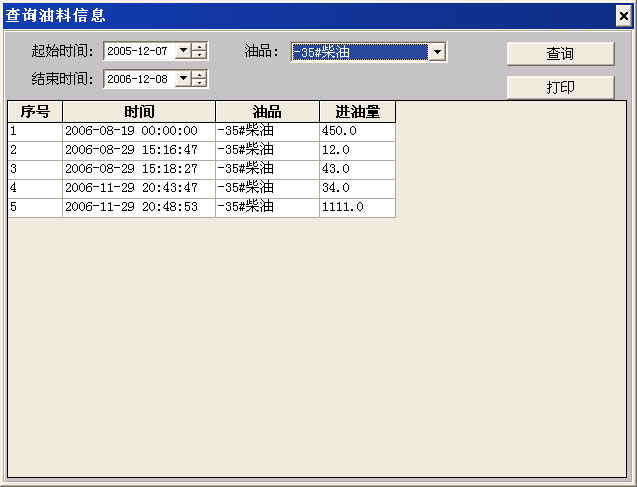Click the 序号 column header
The height and width of the screenshot is (487, 637).
(35, 111)
